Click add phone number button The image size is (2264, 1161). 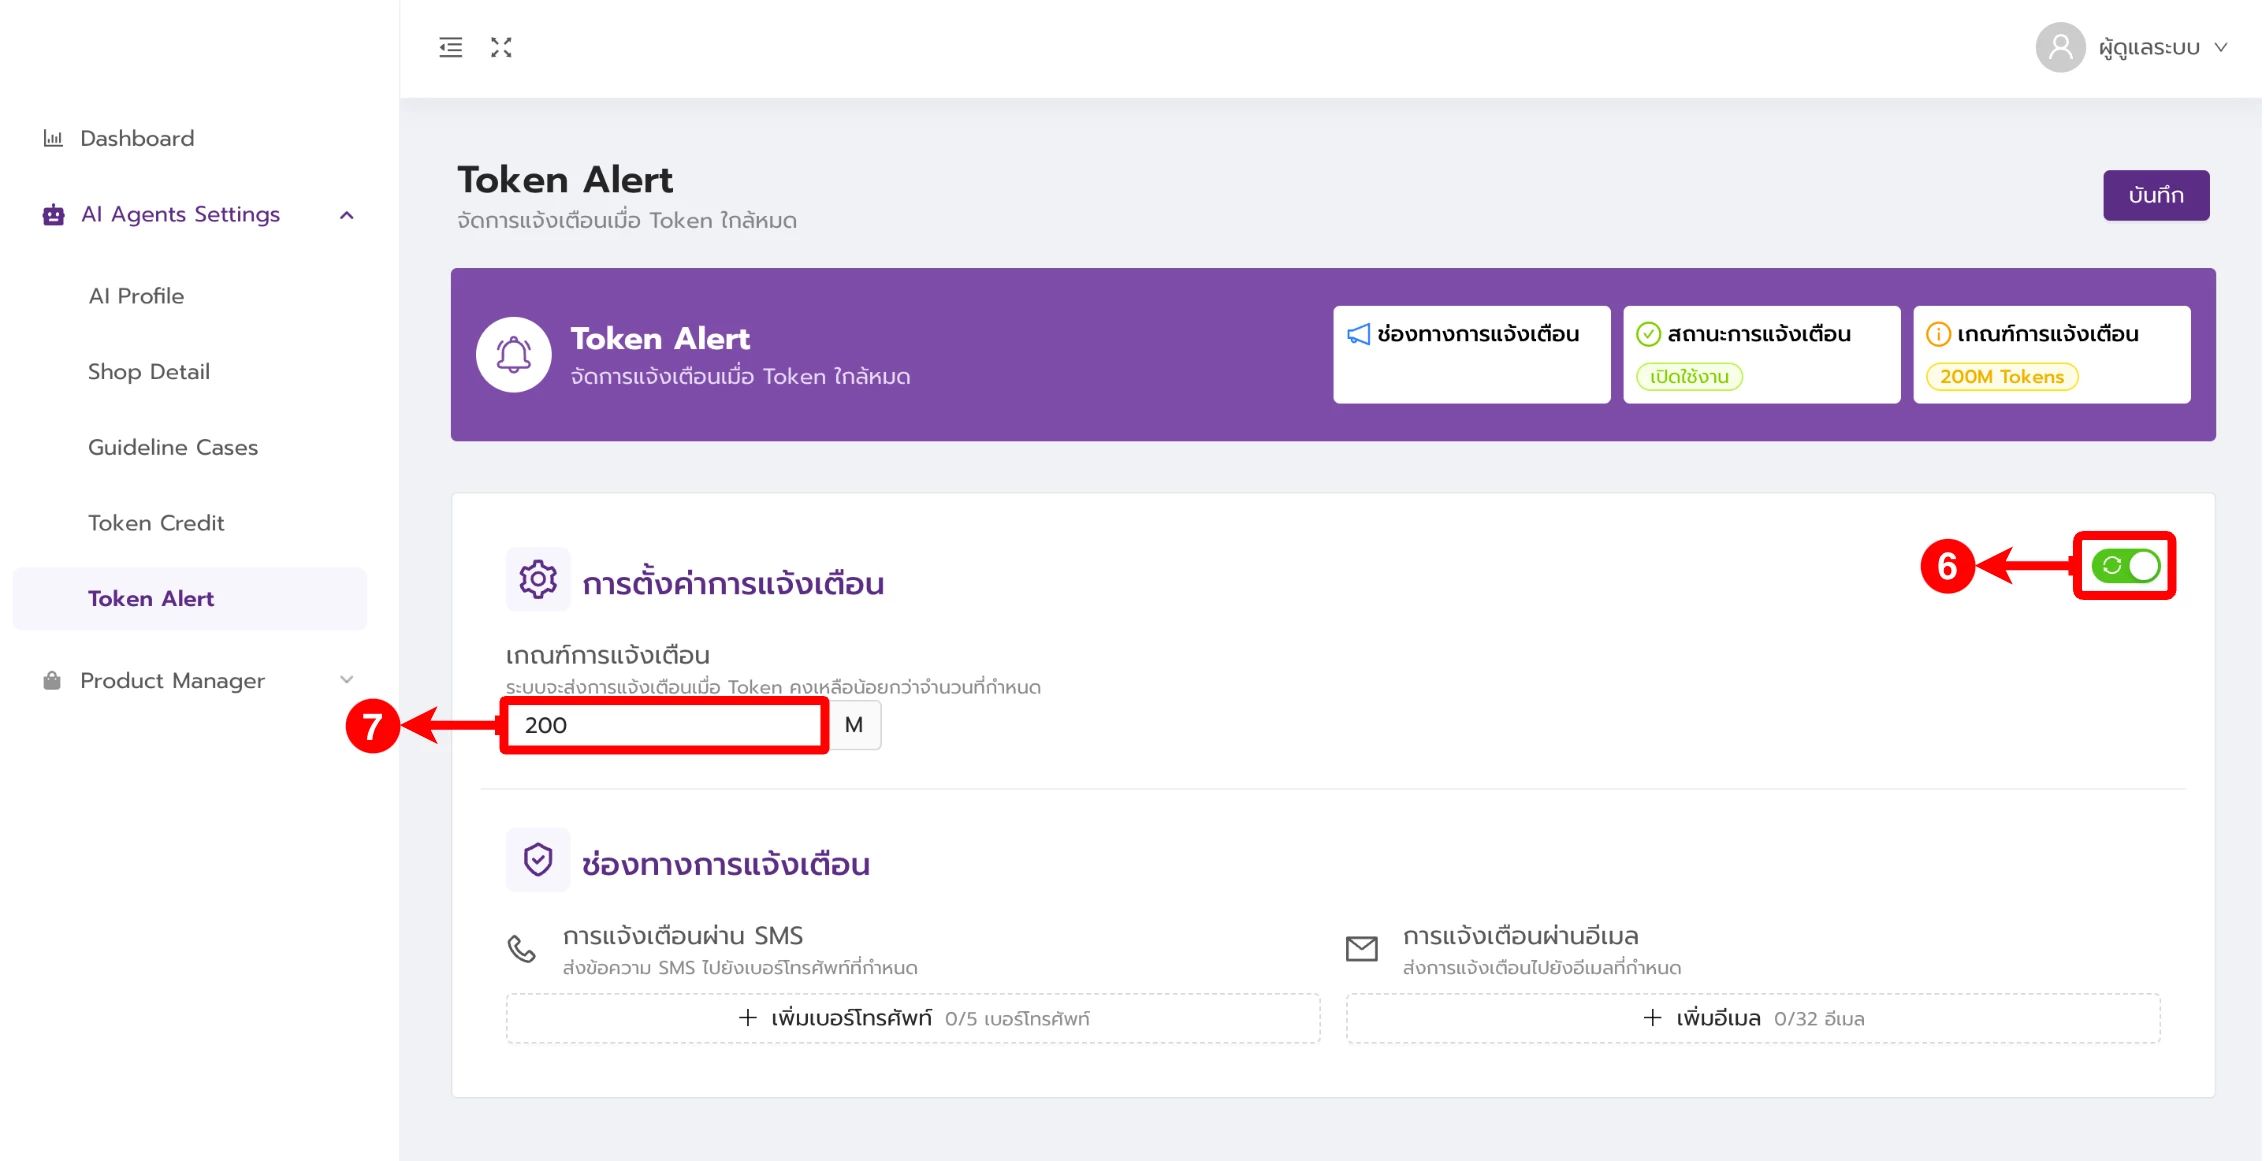coord(912,1018)
